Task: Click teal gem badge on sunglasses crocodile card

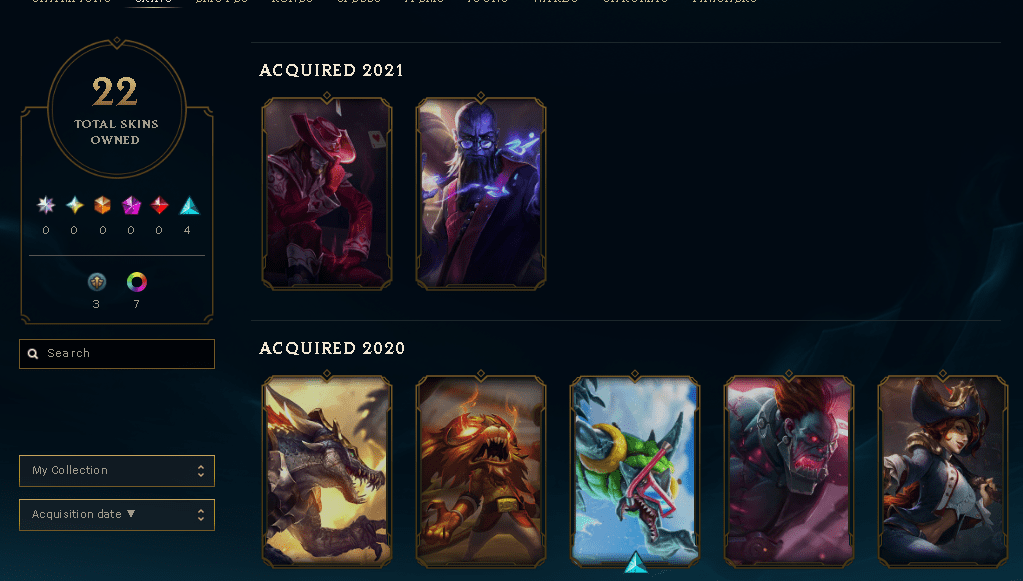Action: [x=635, y=562]
